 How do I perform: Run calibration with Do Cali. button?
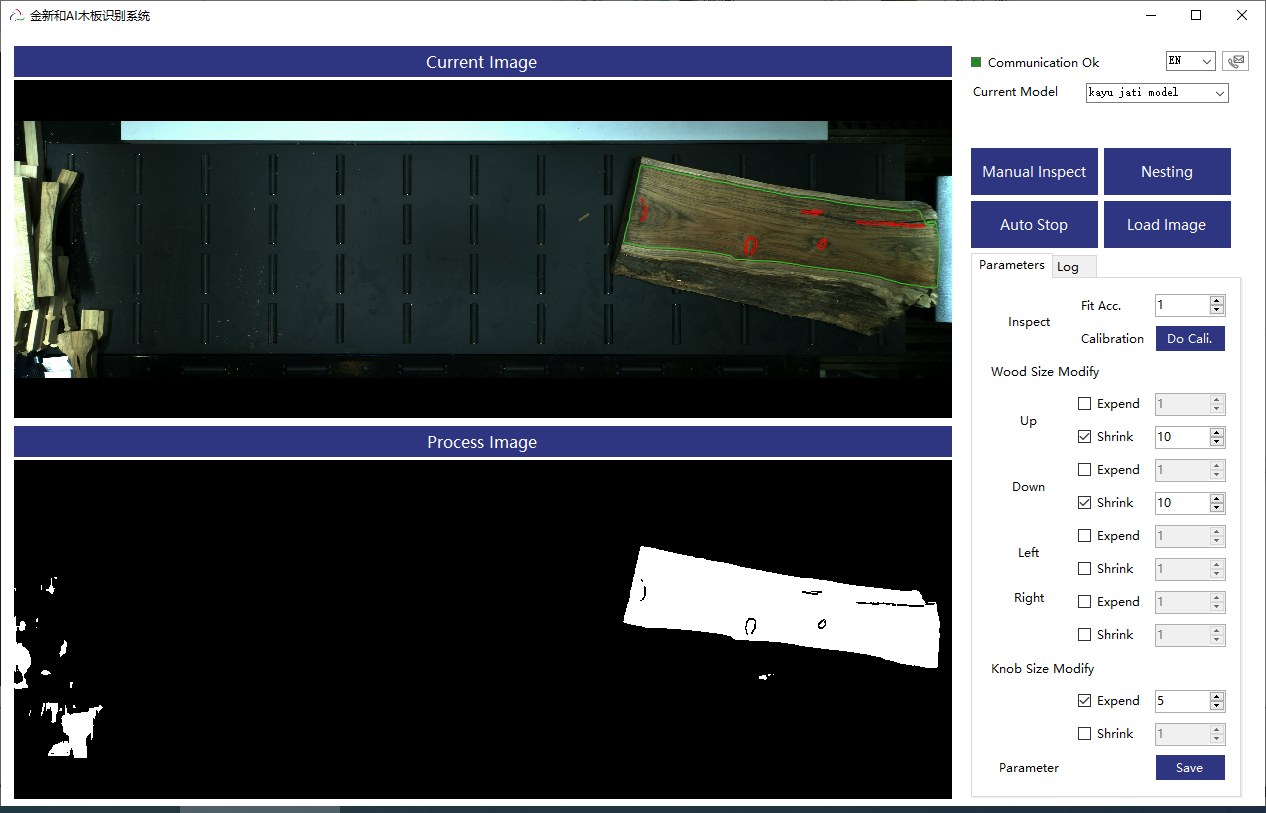1190,339
